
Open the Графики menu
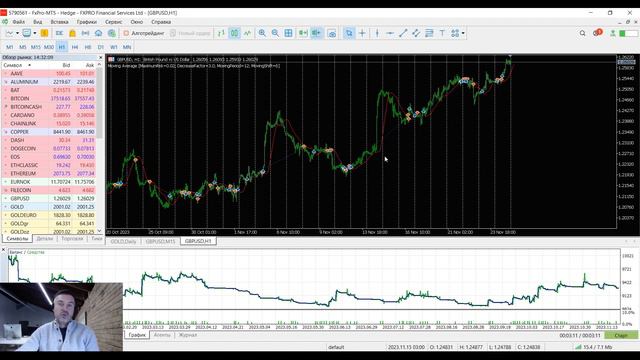[87, 22]
